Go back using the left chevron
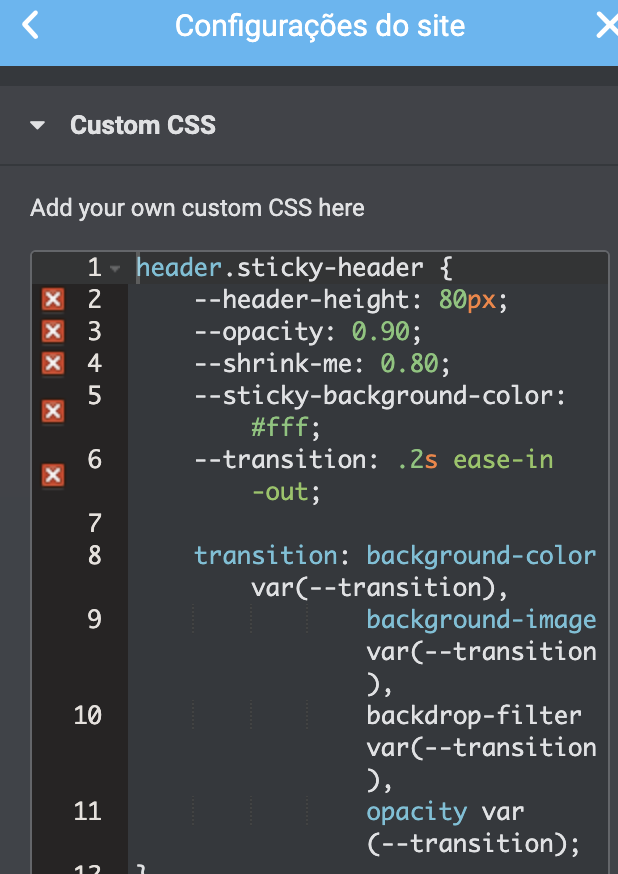The image size is (618, 874). click(31, 26)
